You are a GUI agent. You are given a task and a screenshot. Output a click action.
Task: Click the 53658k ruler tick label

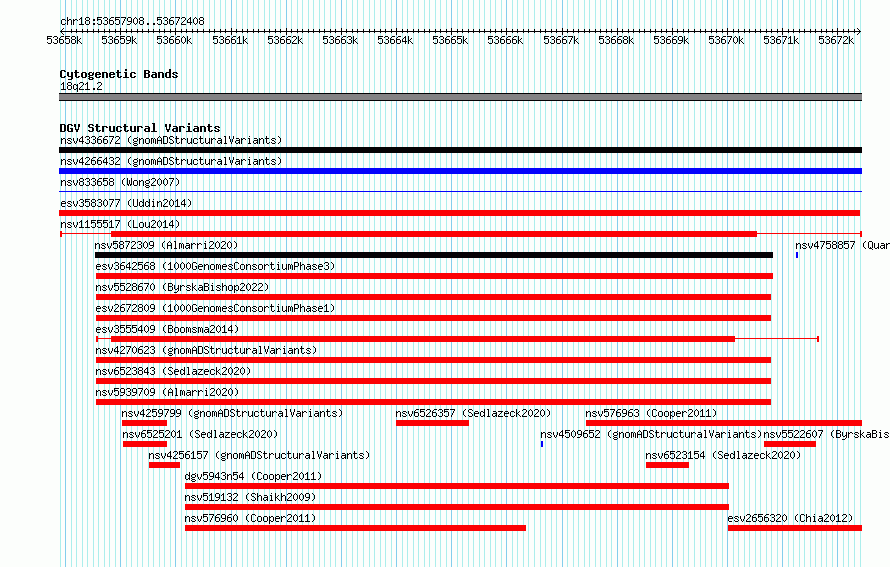coord(64,40)
